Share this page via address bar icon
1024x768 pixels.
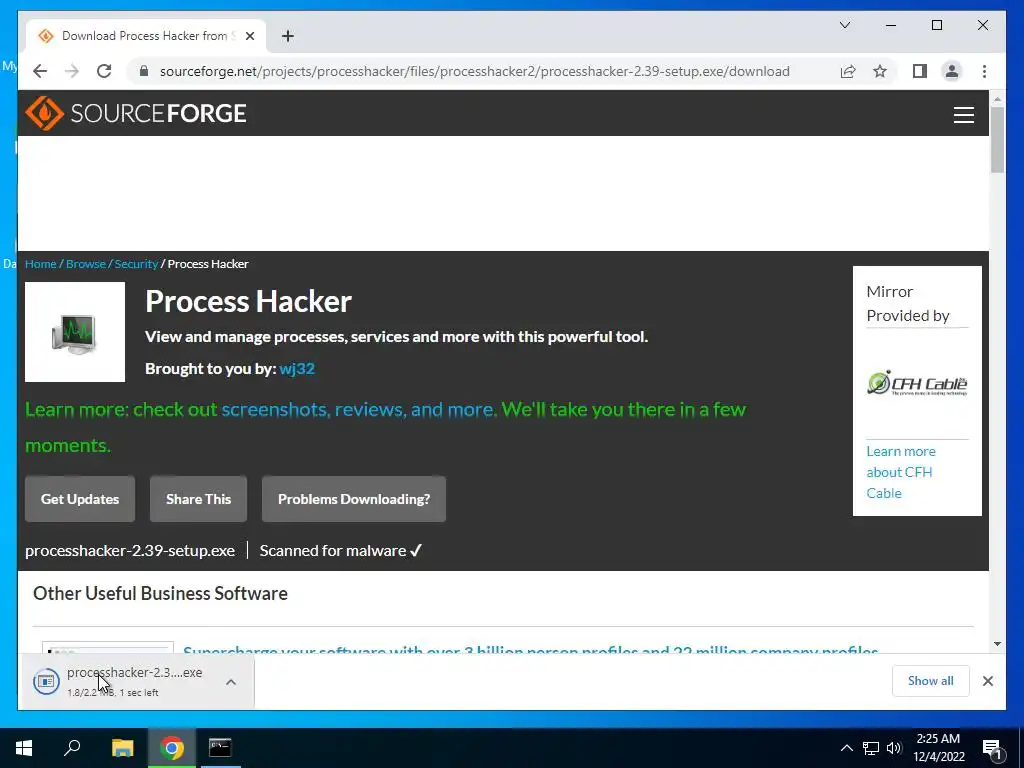click(x=848, y=71)
